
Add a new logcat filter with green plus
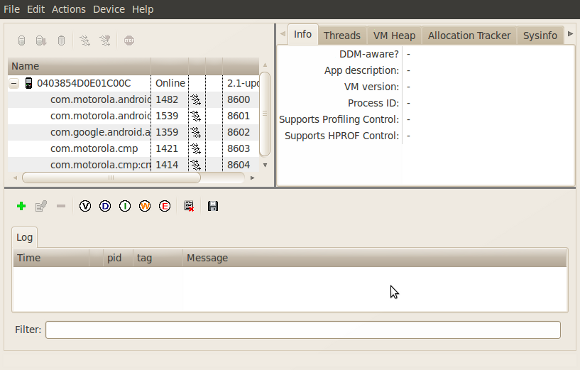pyautogui.click(x=21, y=206)
